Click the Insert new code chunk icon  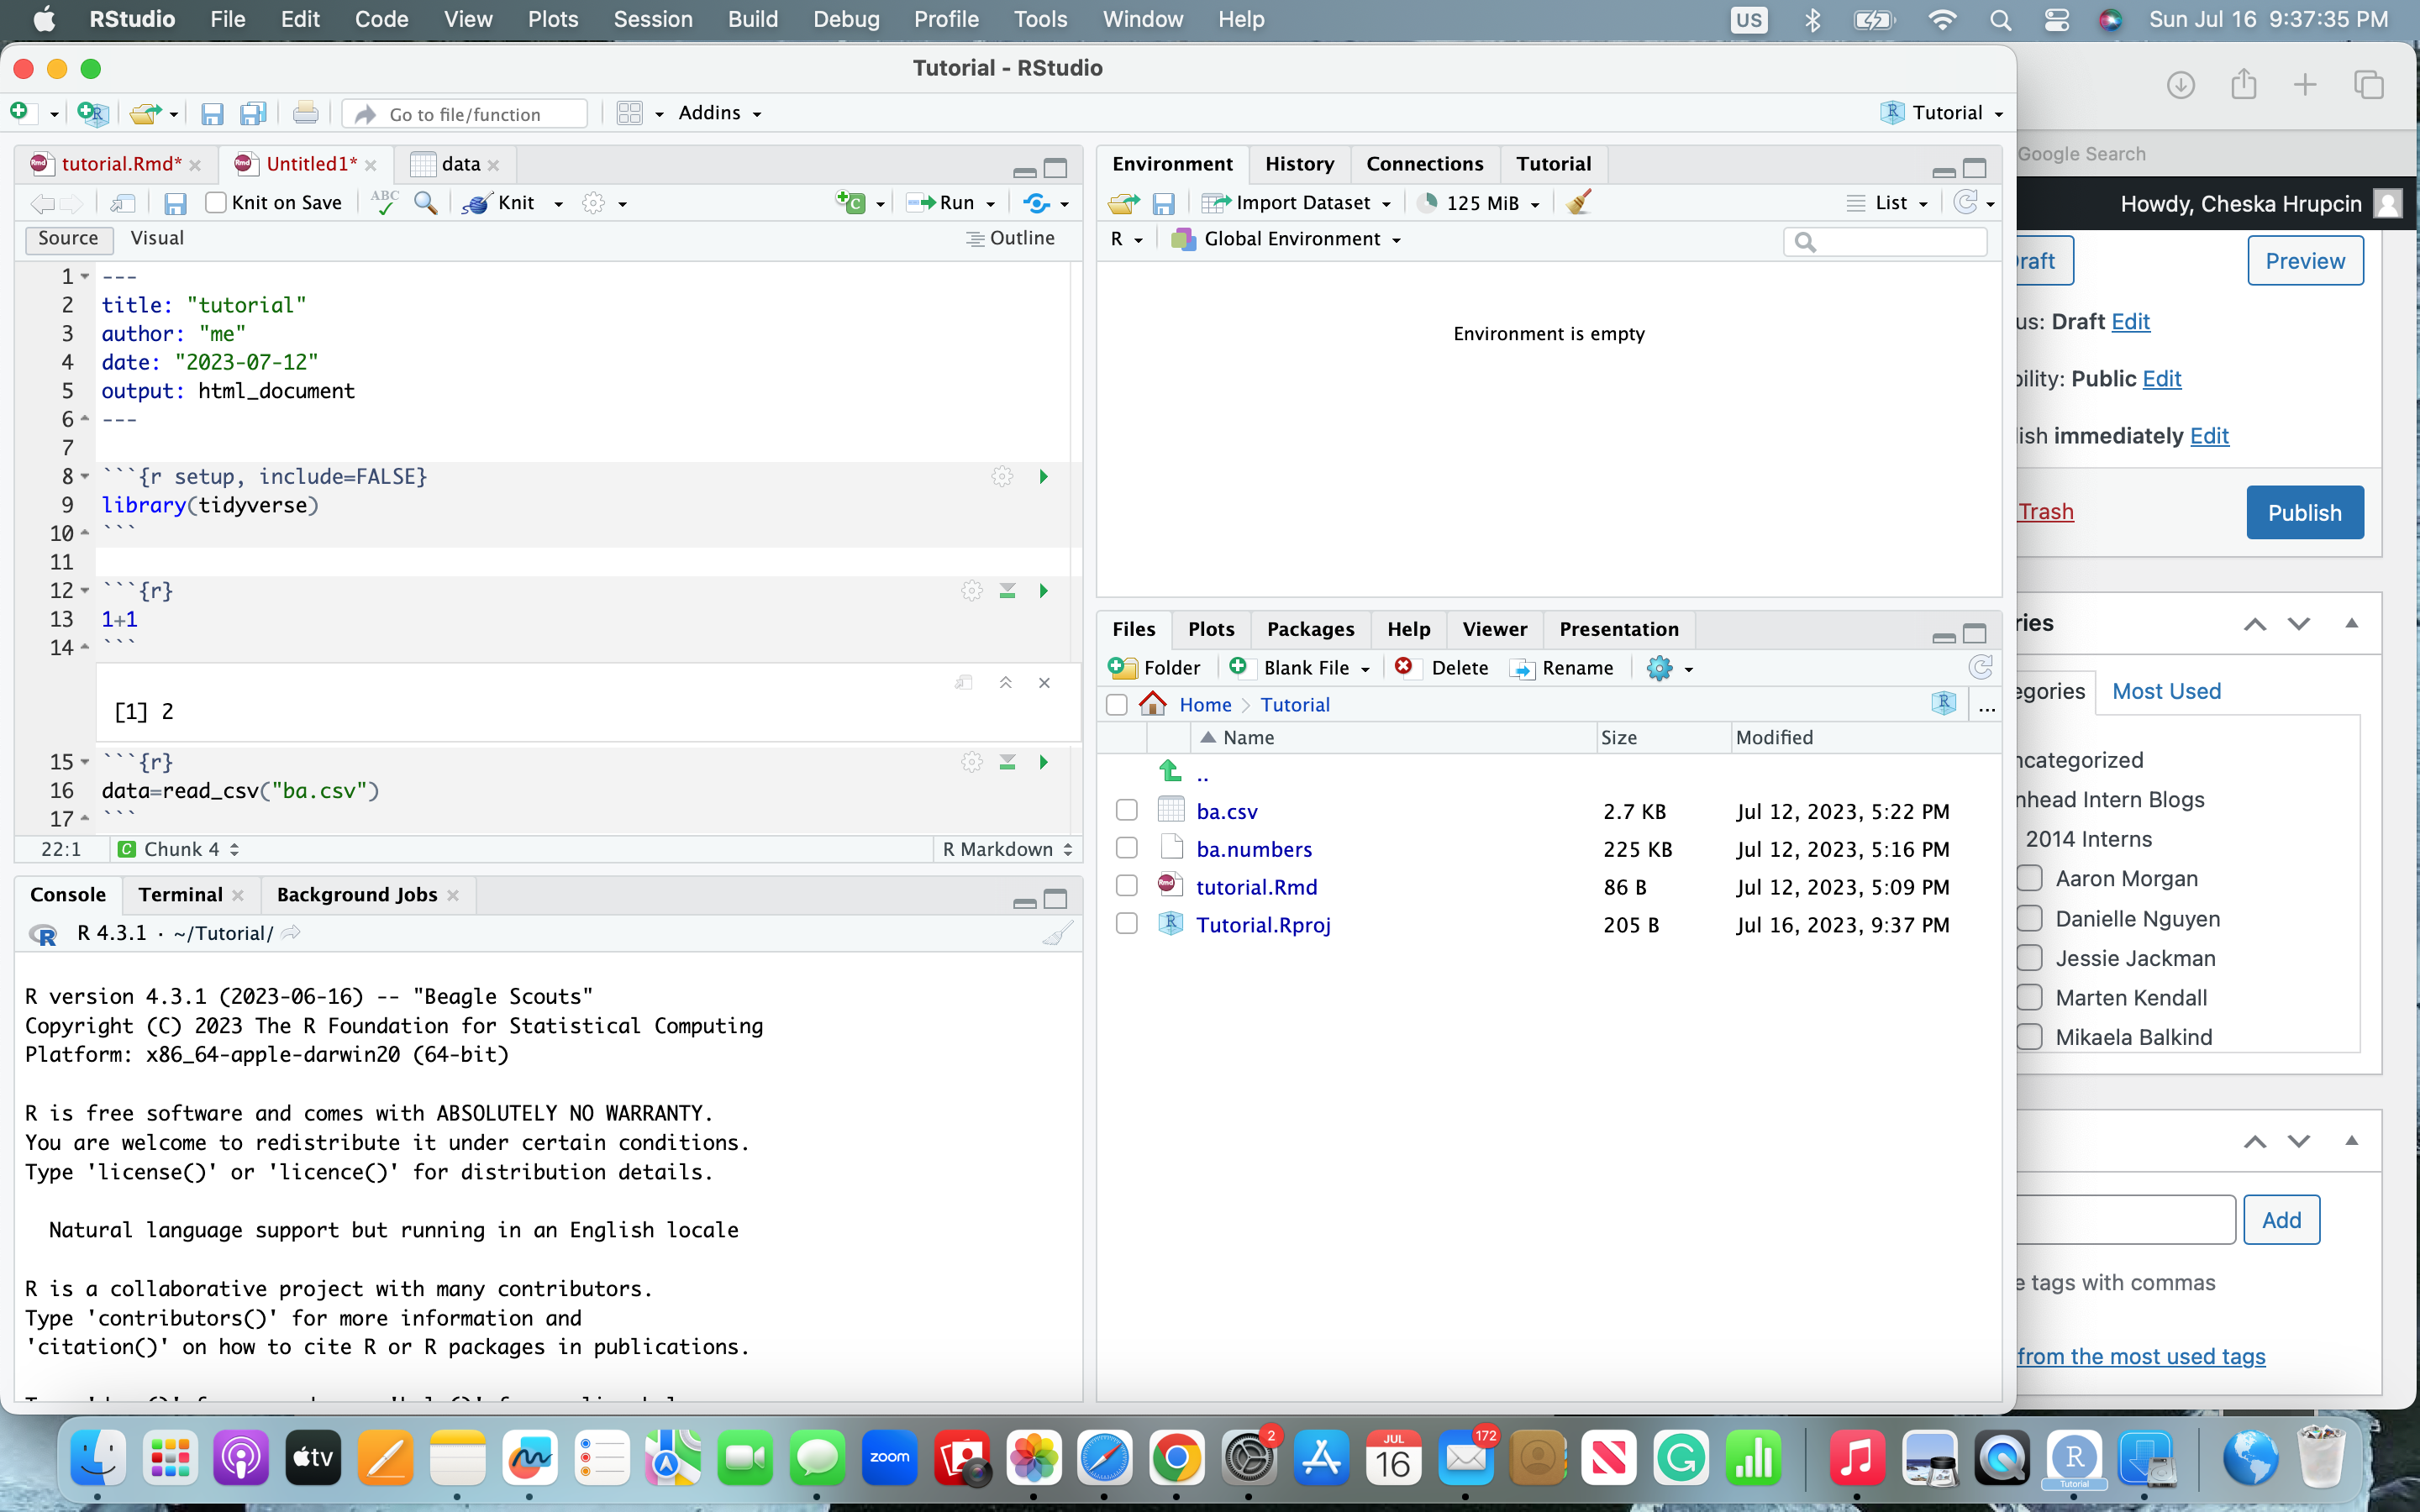tap(850, 203)
